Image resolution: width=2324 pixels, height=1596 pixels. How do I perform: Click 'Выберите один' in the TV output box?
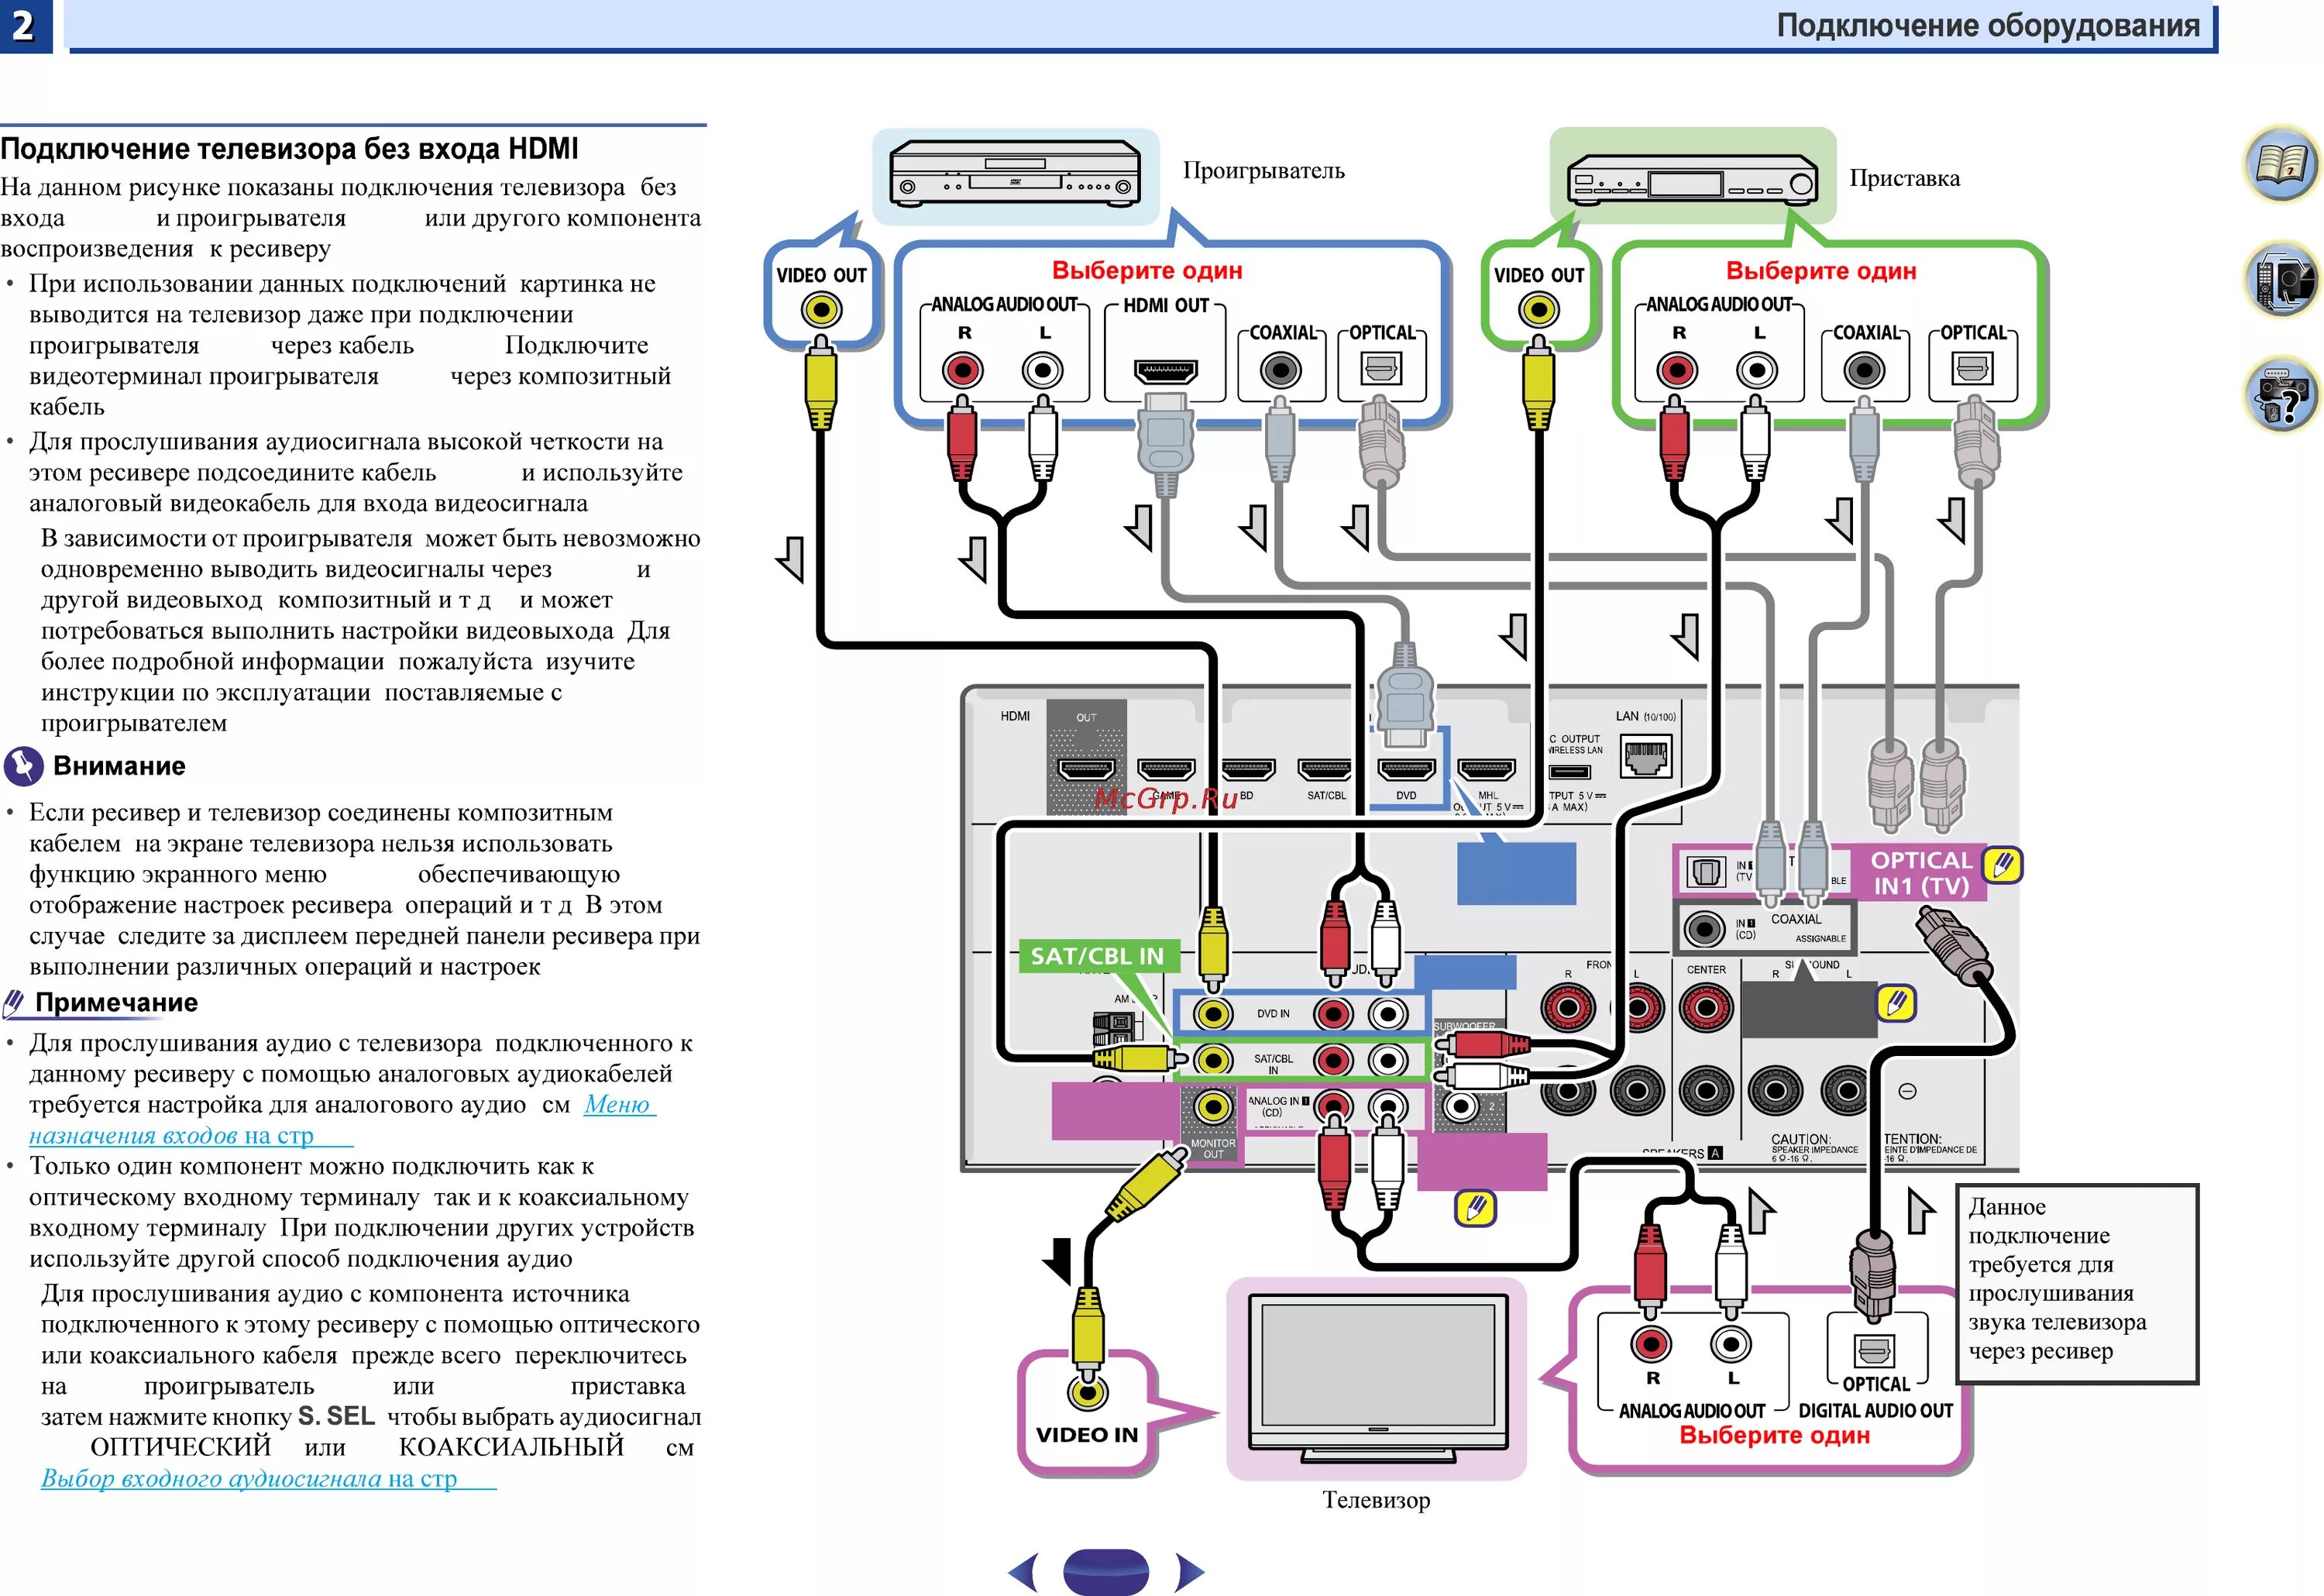pos(1774,1435)
